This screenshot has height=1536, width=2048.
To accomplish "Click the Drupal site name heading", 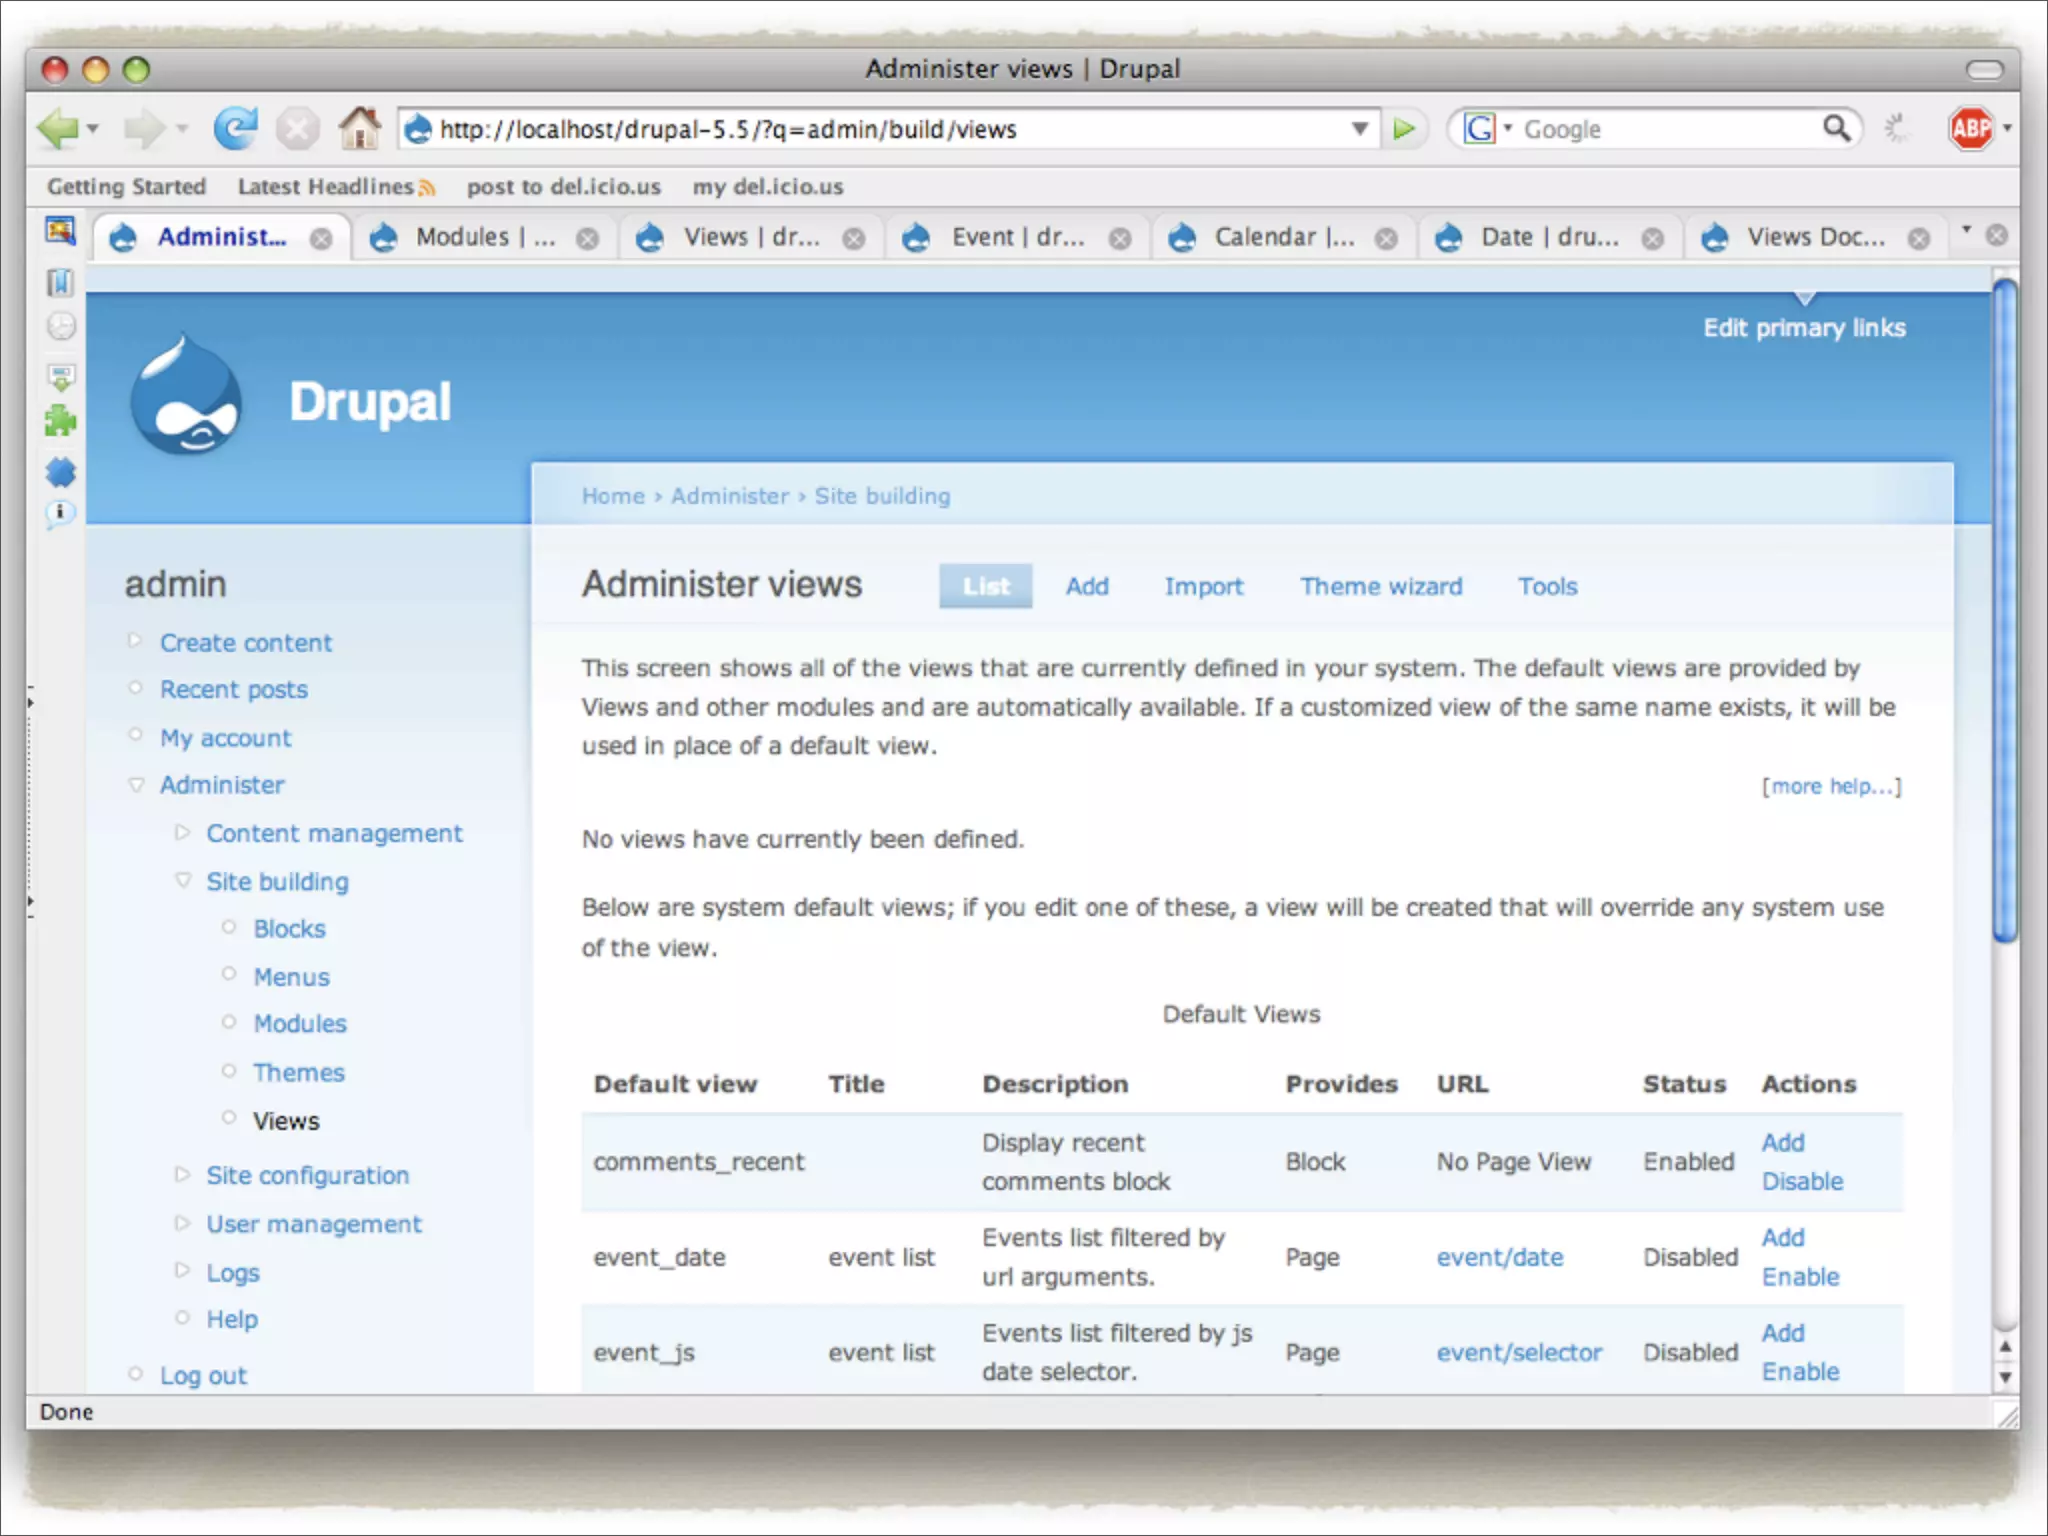I will [x=370, y=402].
